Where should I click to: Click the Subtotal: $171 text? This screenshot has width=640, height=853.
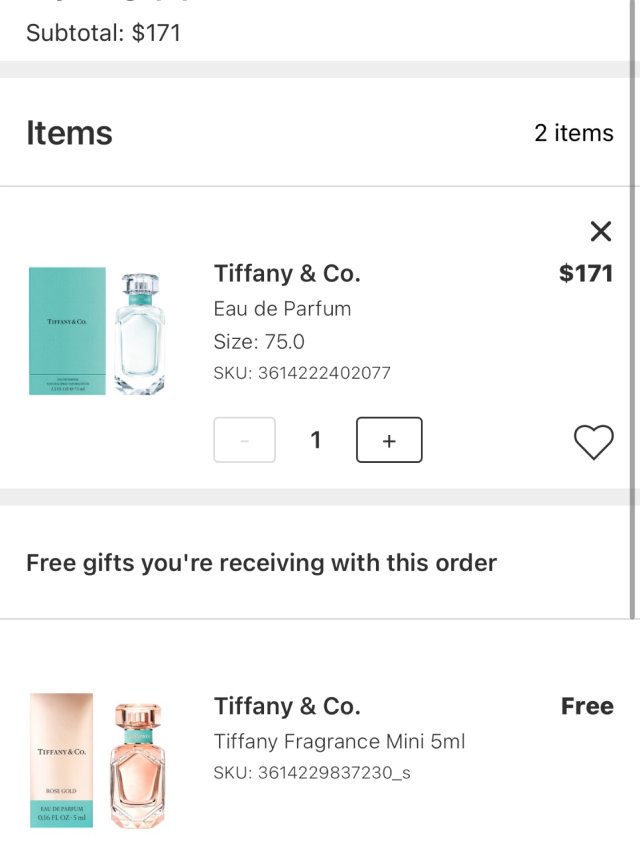[103, 32]
